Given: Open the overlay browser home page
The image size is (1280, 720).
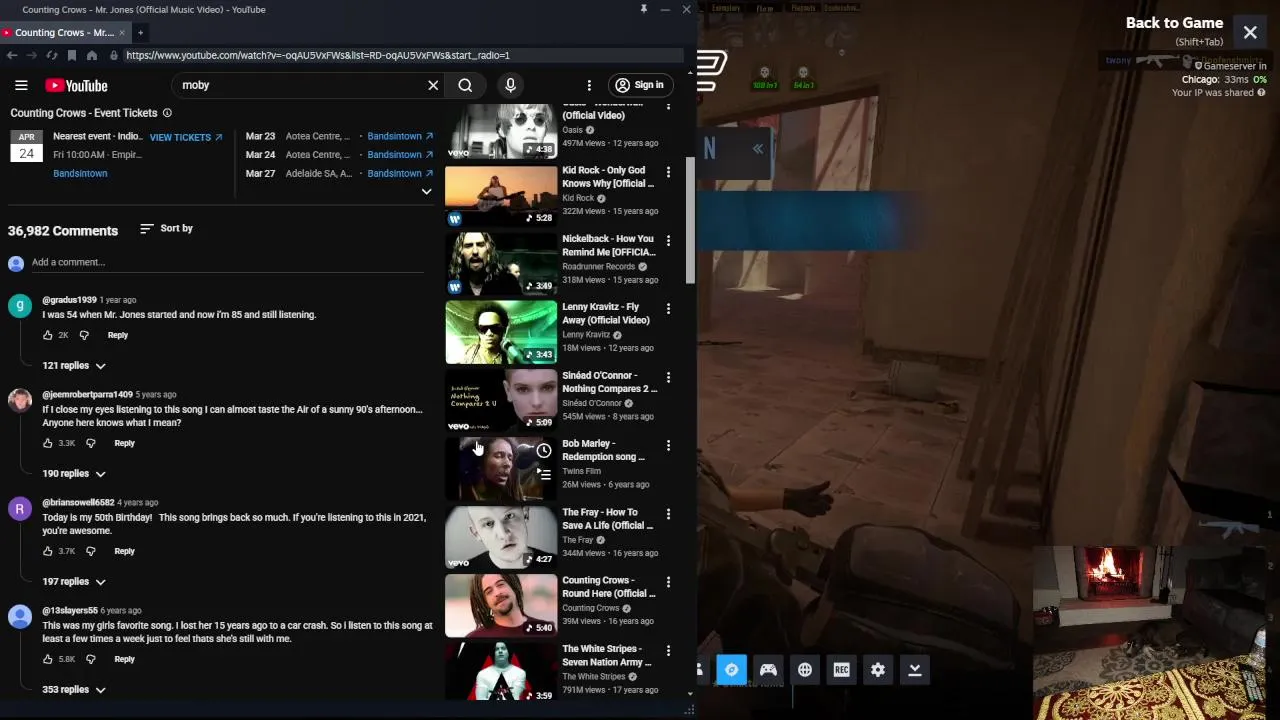Looking at the screenshot, I should pos(92,55).
